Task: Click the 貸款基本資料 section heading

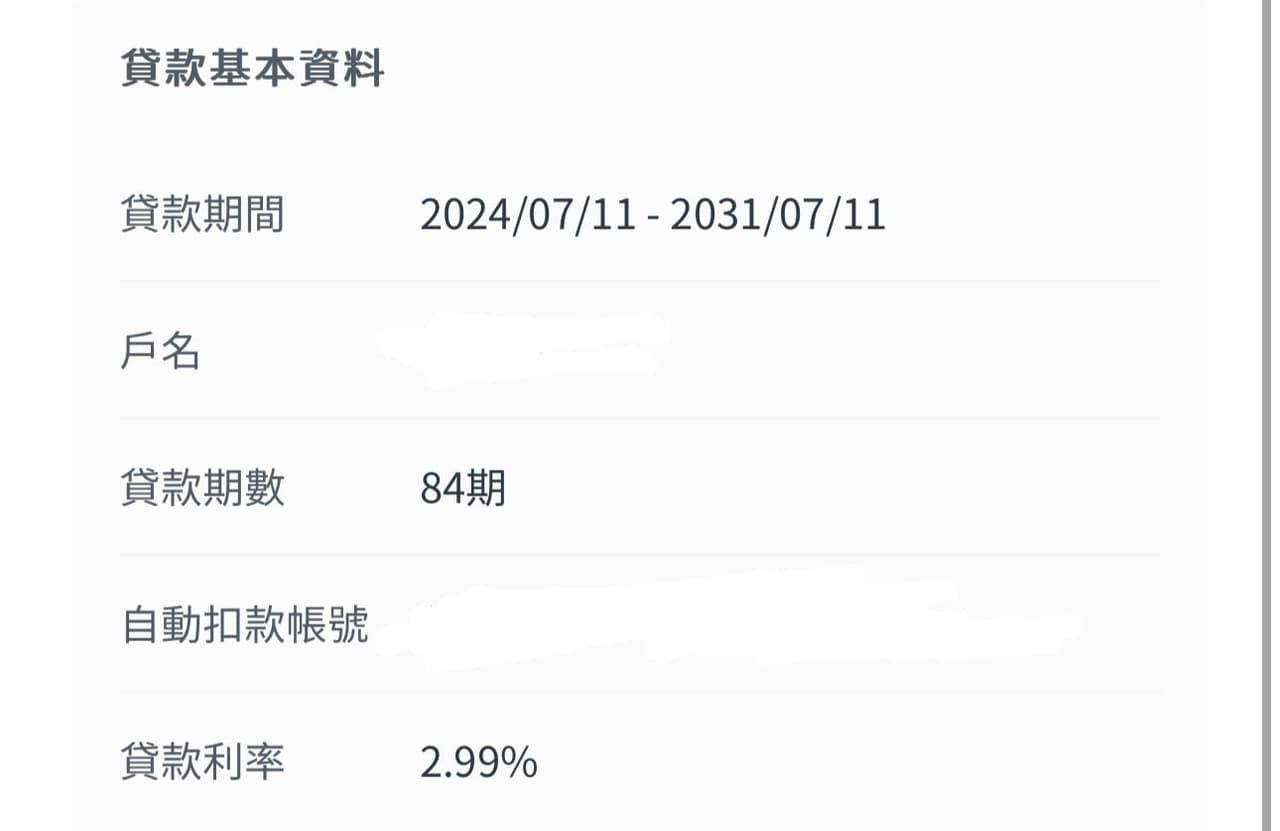Action: [x=253, y=70]
